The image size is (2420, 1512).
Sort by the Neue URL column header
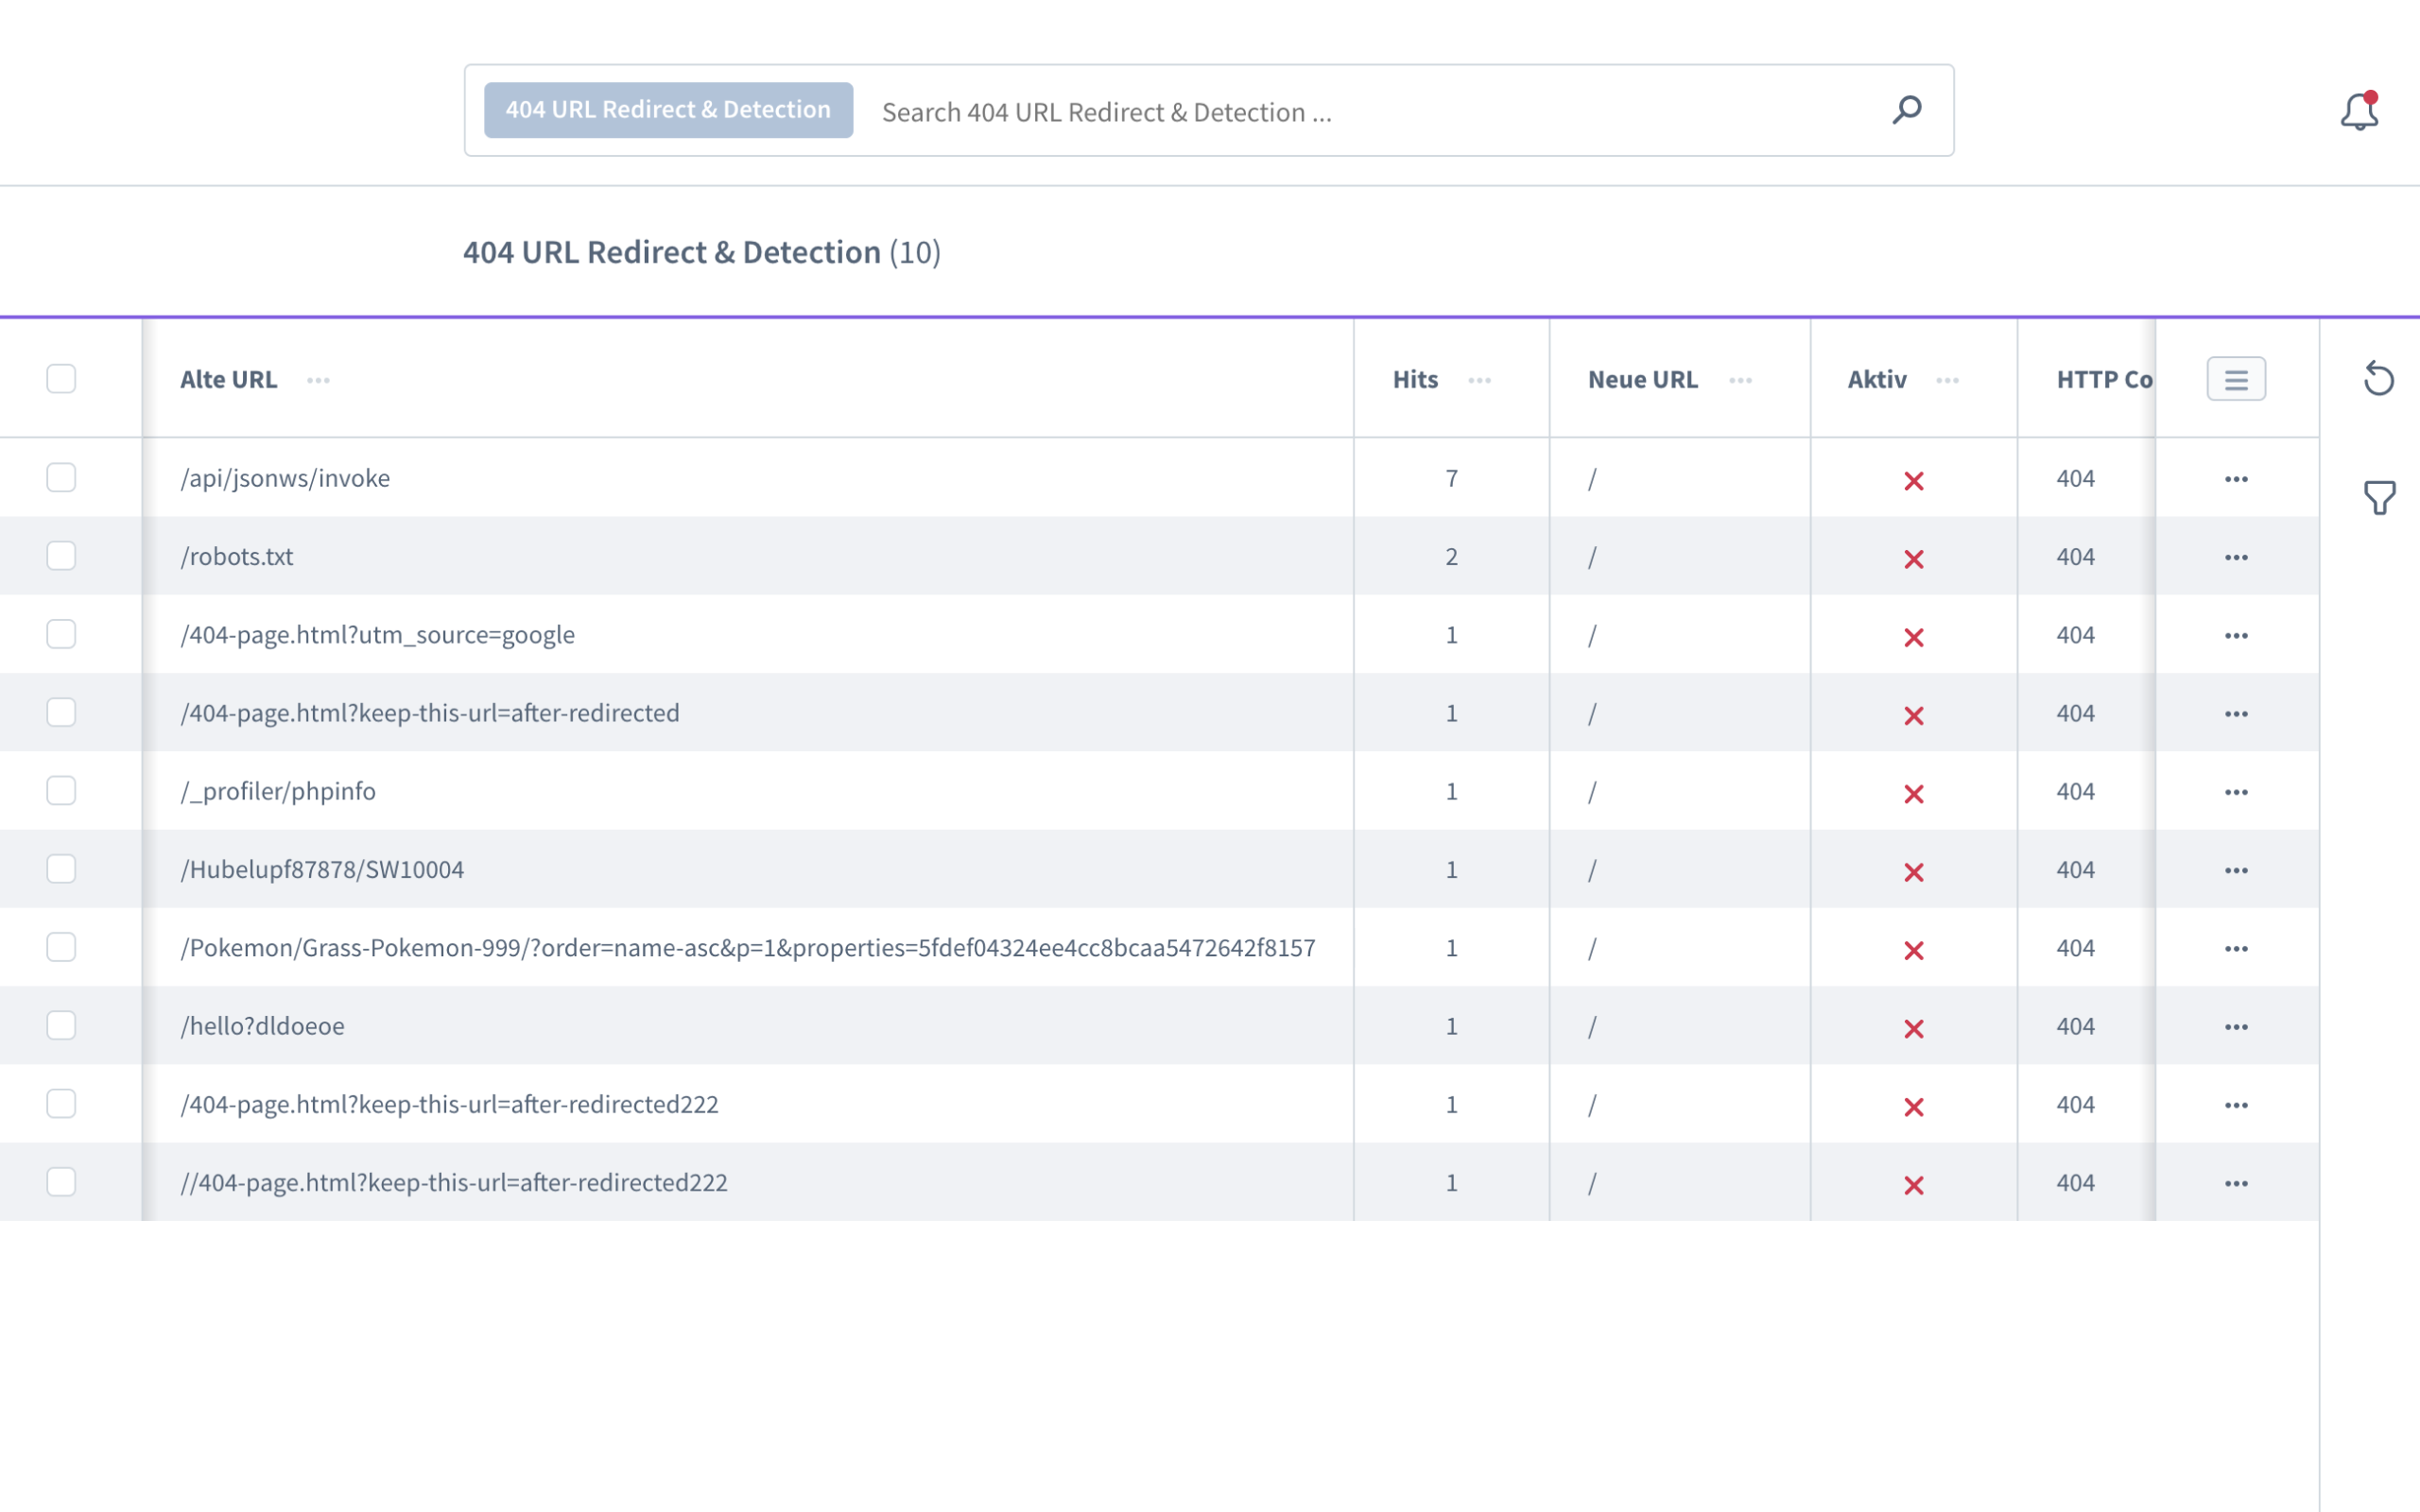pos(1642,380)
